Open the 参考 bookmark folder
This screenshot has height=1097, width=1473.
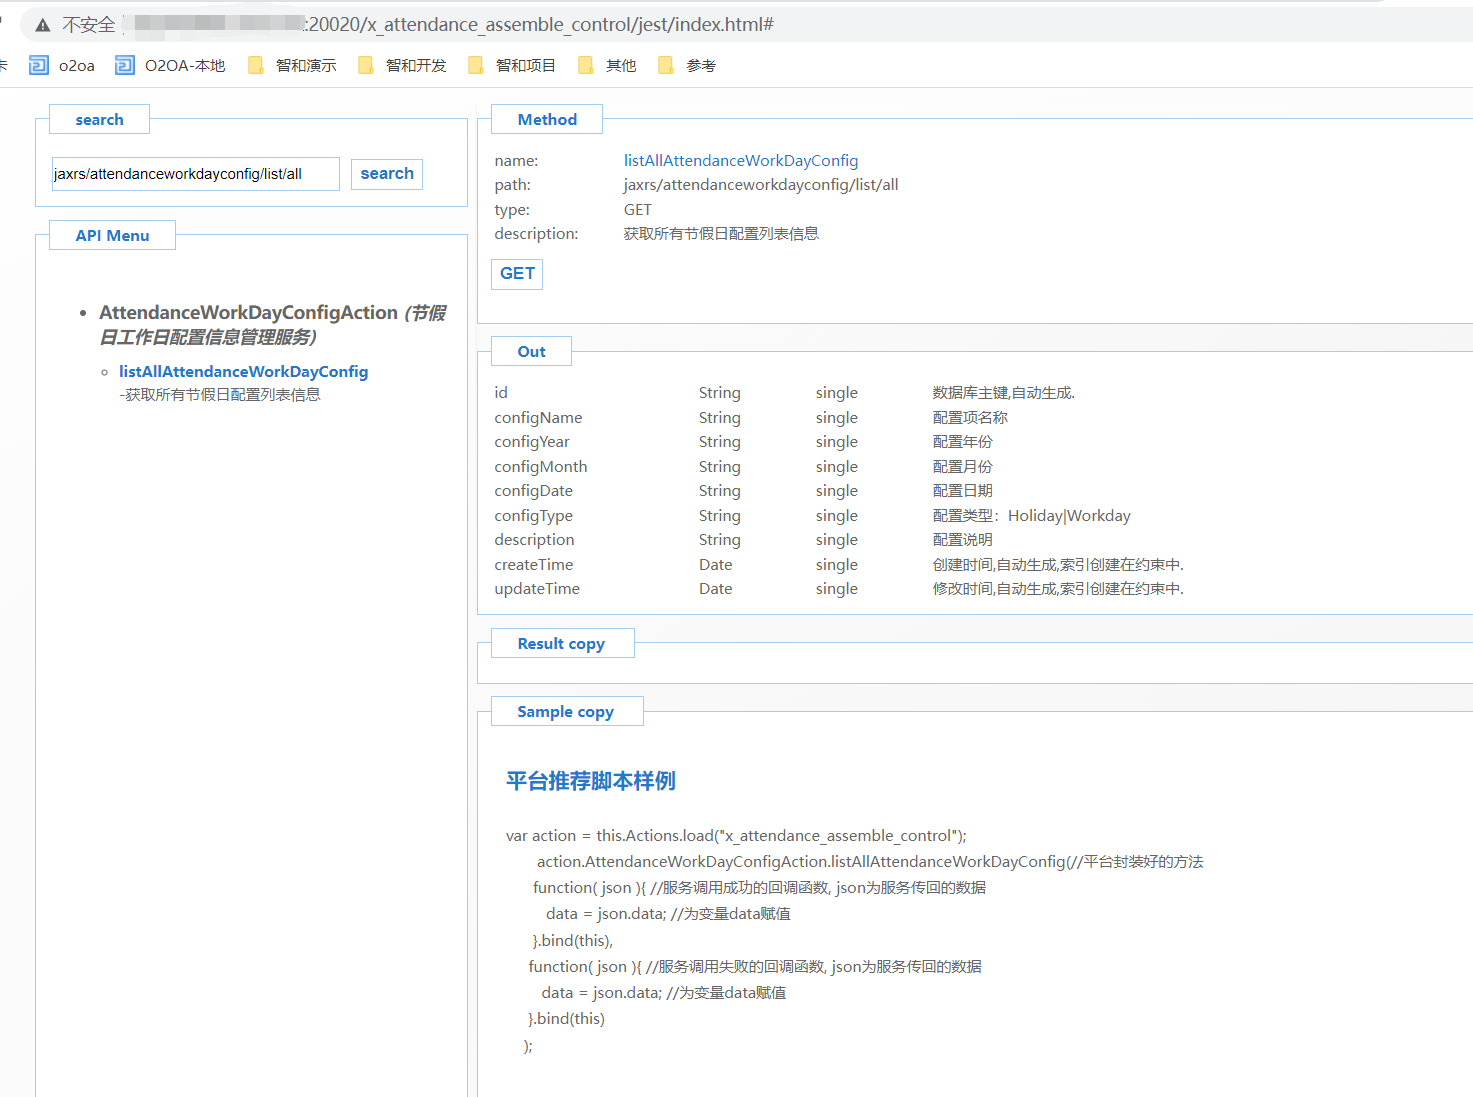click(x=687, y=66)
